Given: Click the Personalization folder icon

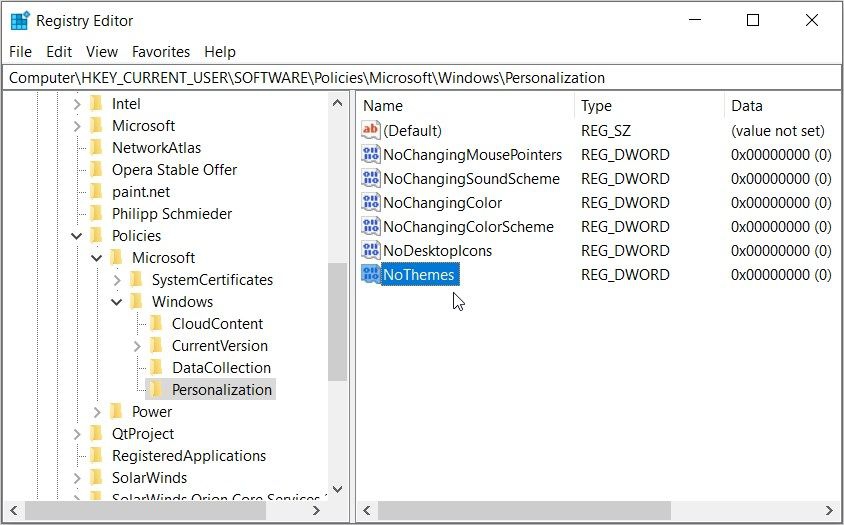Looking at the screenshot, I should 156,390.
